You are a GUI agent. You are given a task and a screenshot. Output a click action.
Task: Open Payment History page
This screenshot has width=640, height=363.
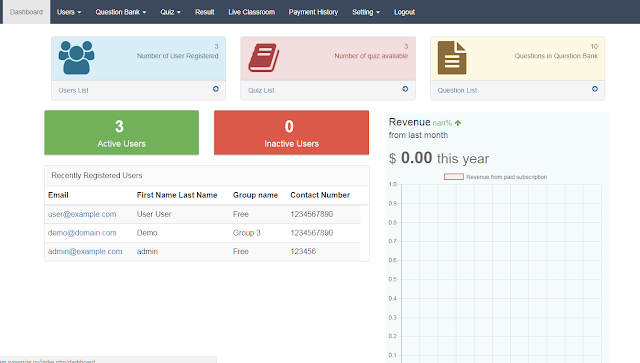(313, 12)
